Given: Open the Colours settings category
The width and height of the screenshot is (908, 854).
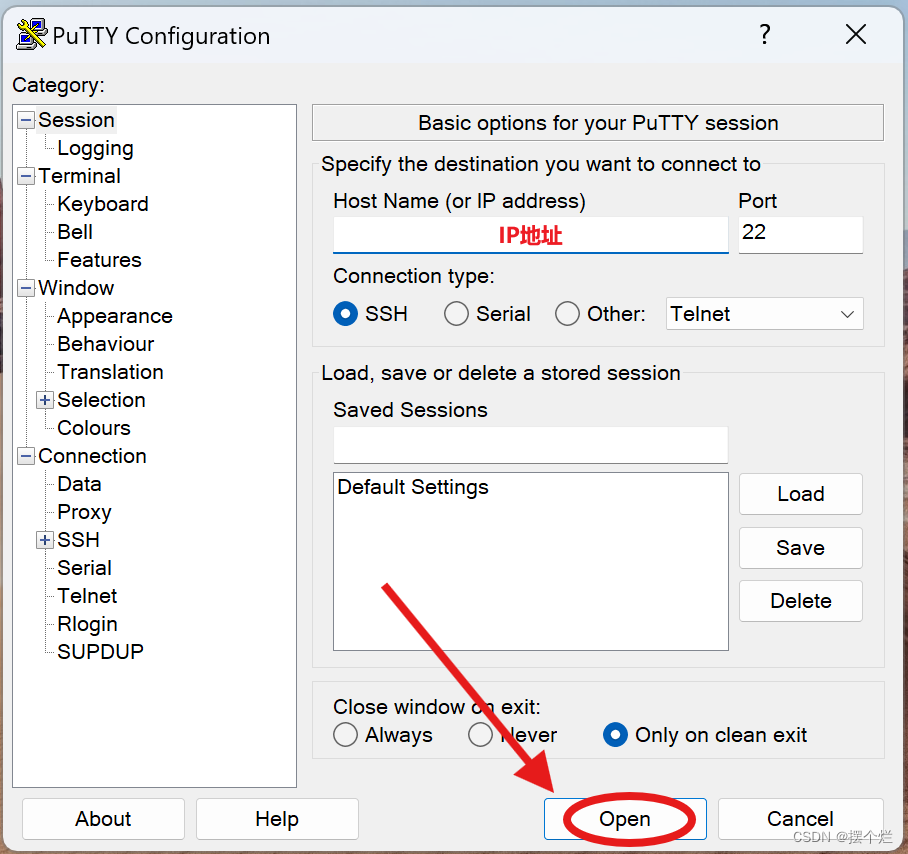Looking at the screenshot, I should click(x=94, y=428).
